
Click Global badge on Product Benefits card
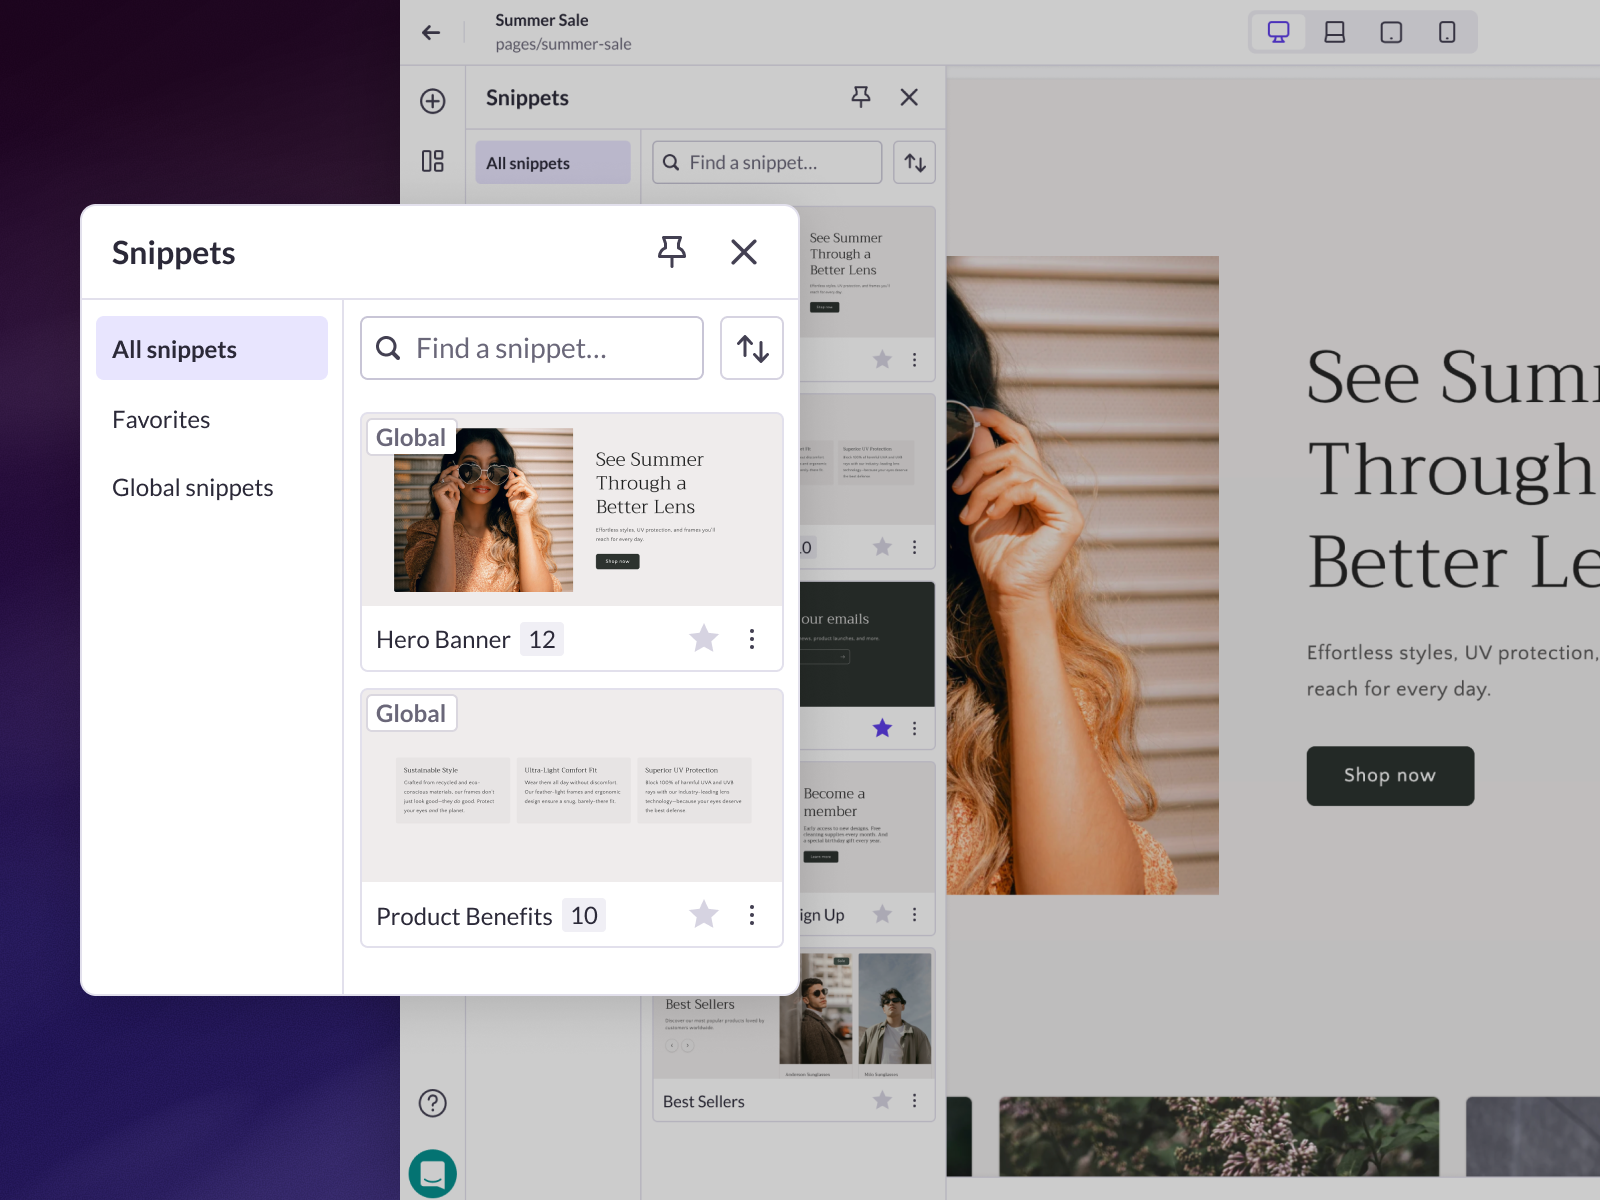[411, 713]
